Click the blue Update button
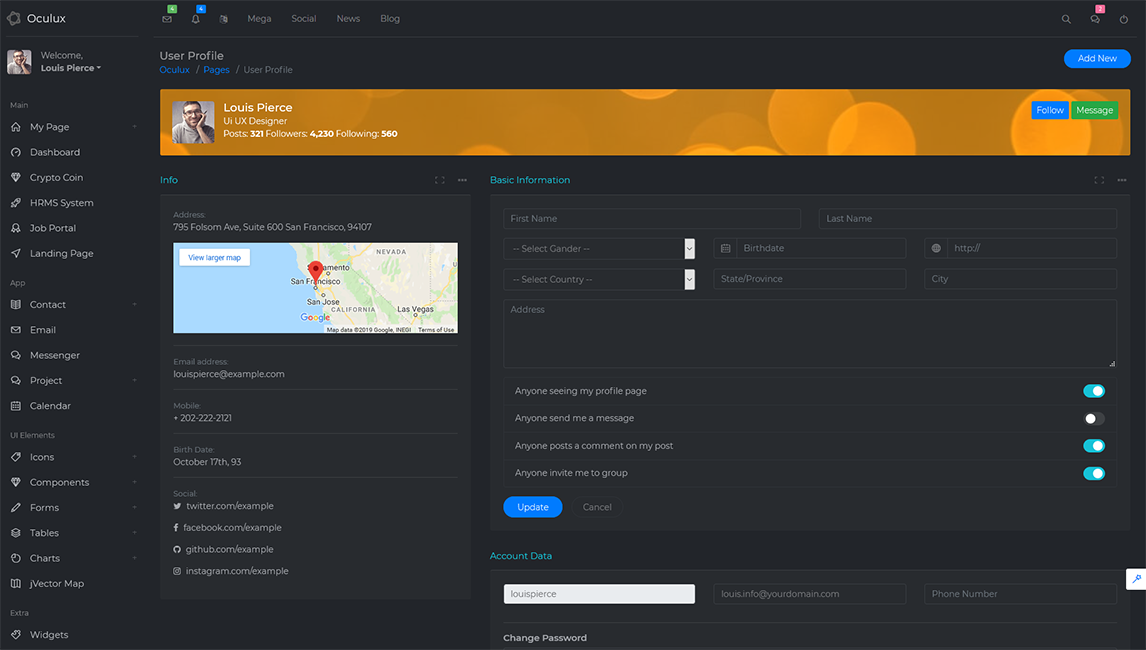The width and height of the screenshot is (1146, 650). click(x=533, y=507)
